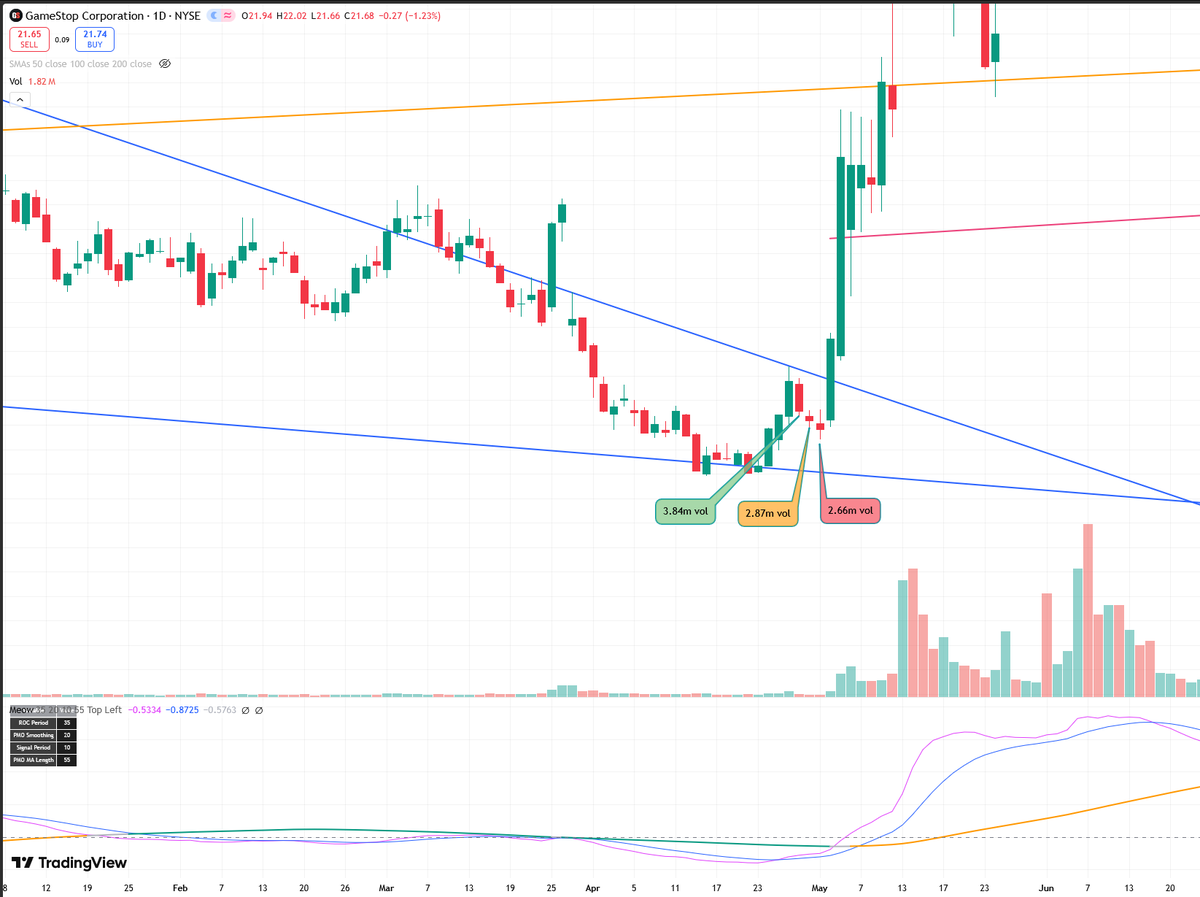Click the low price L21.66 in the header
Viewport: 1200px width, 897px height.
[x=326, y=16]
